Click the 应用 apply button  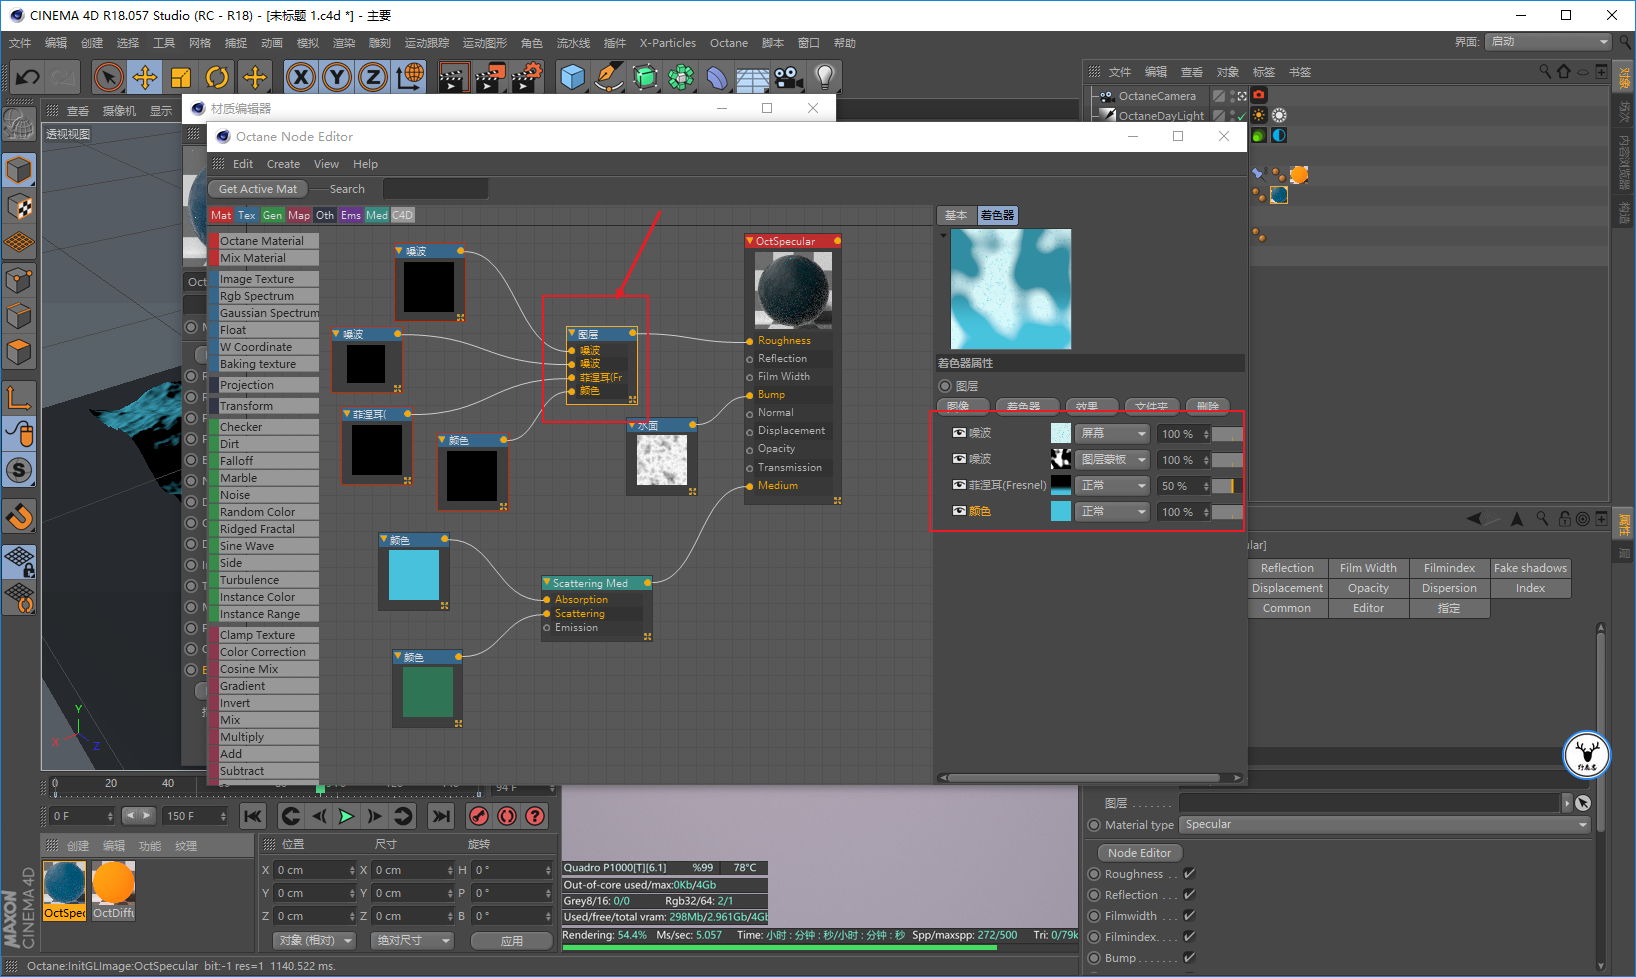coord(512,941)
